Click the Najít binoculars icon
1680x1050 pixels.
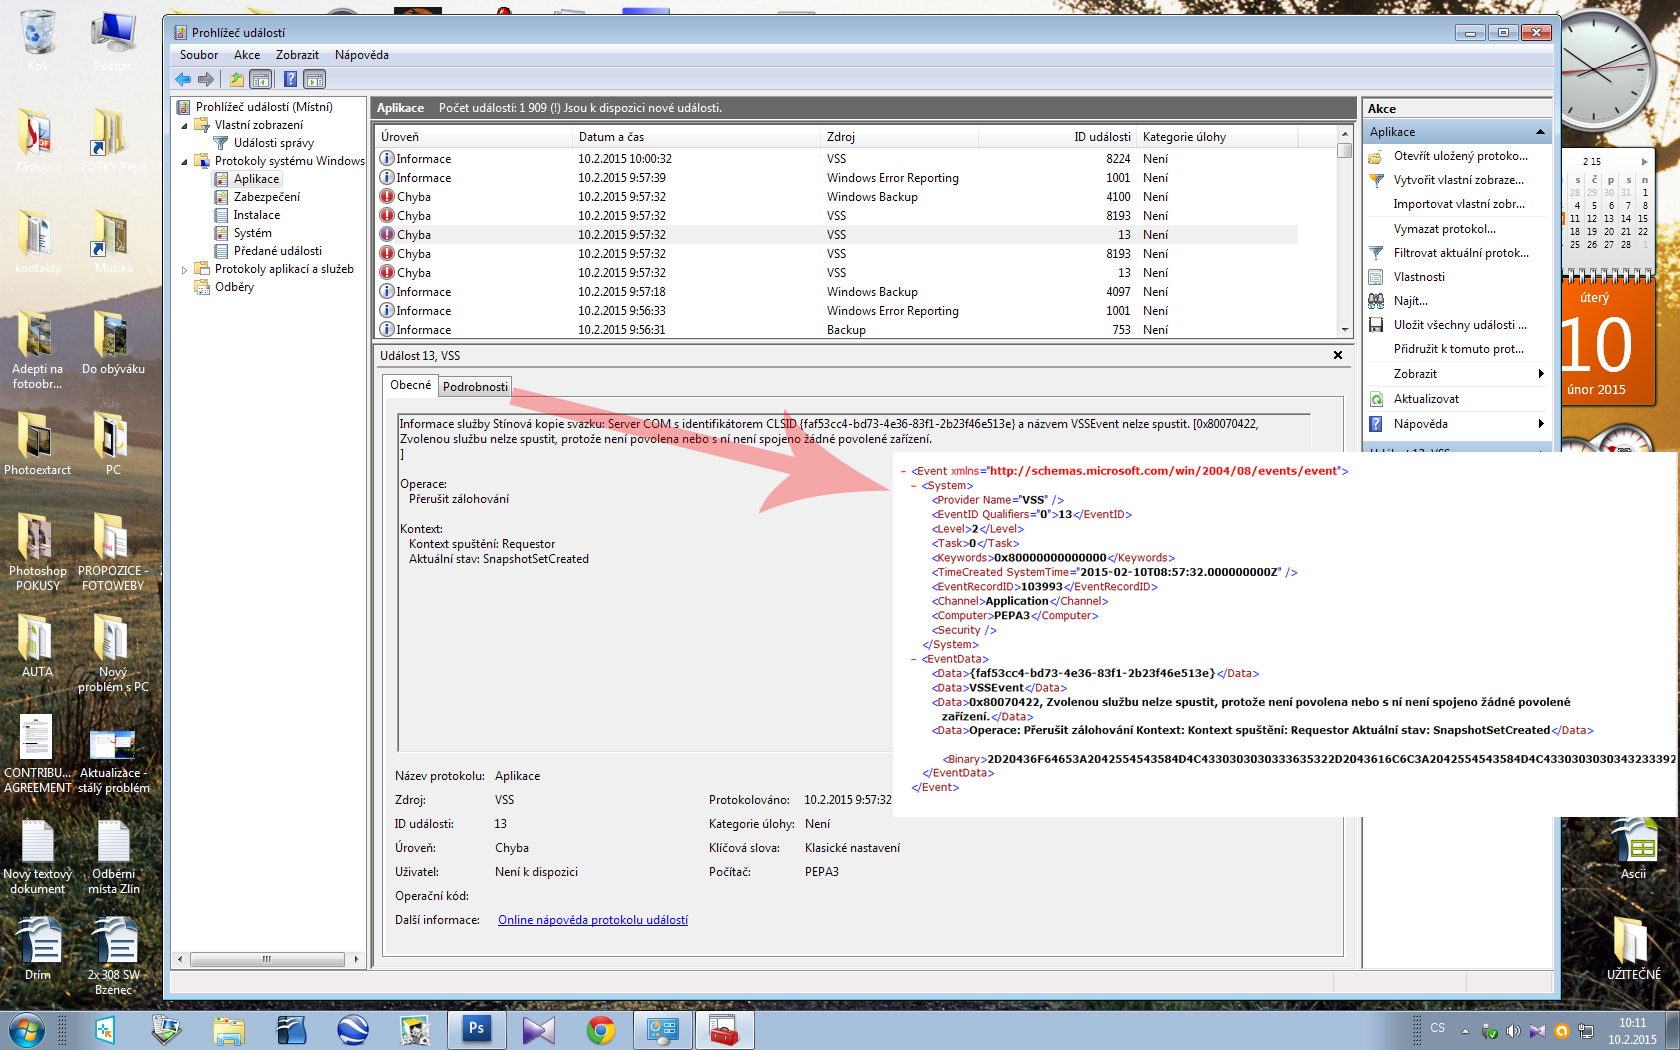(1376, 301)
